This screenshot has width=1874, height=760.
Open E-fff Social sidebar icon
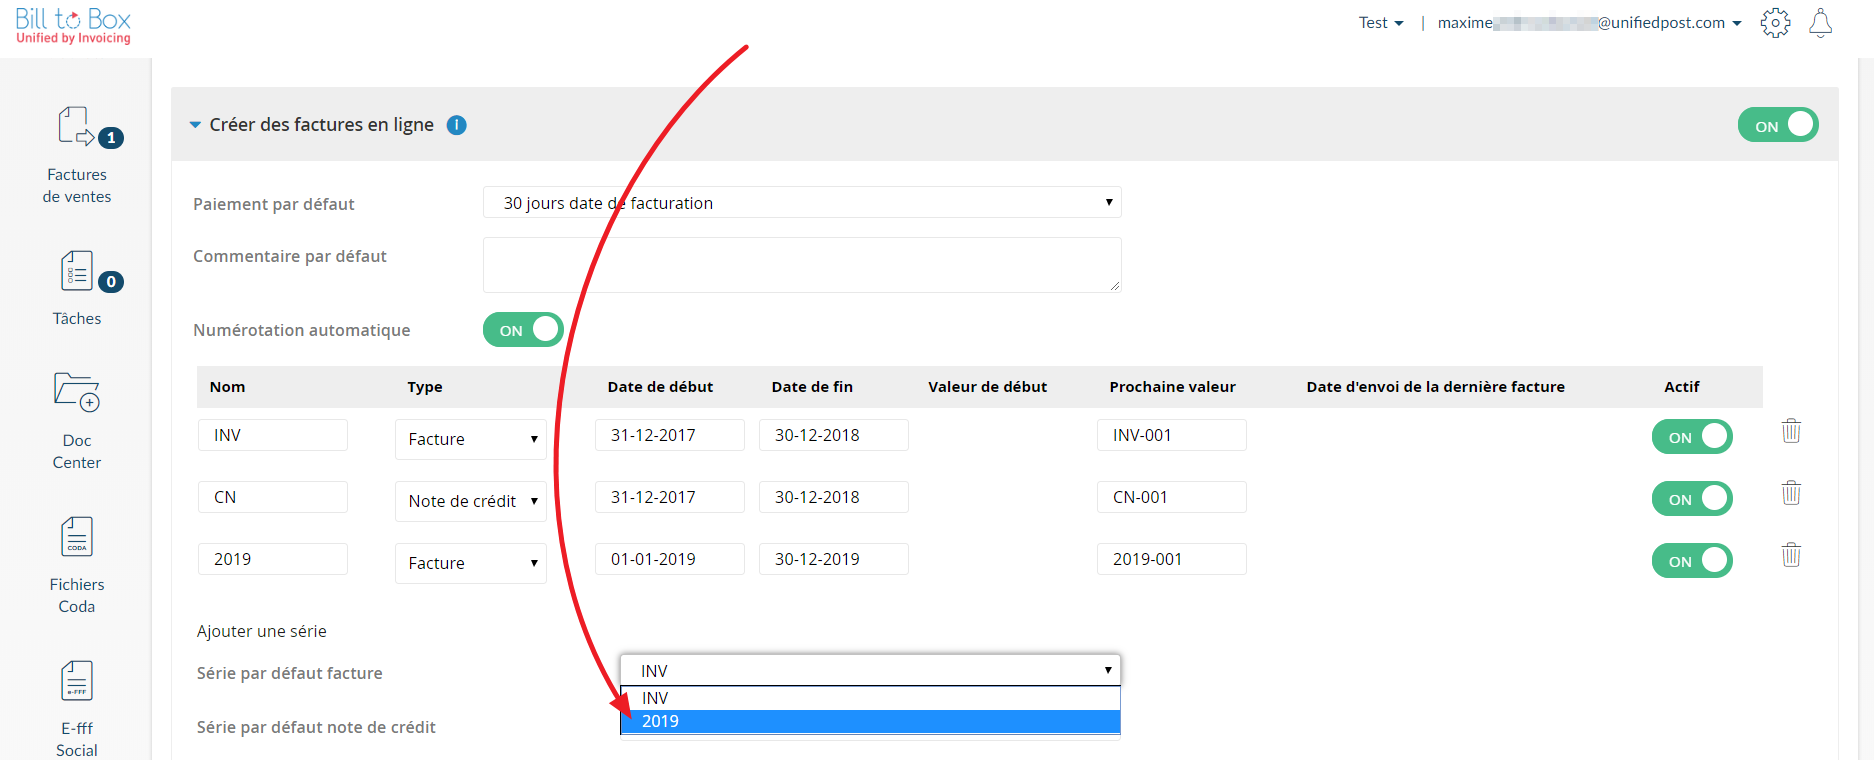[77, 681]
